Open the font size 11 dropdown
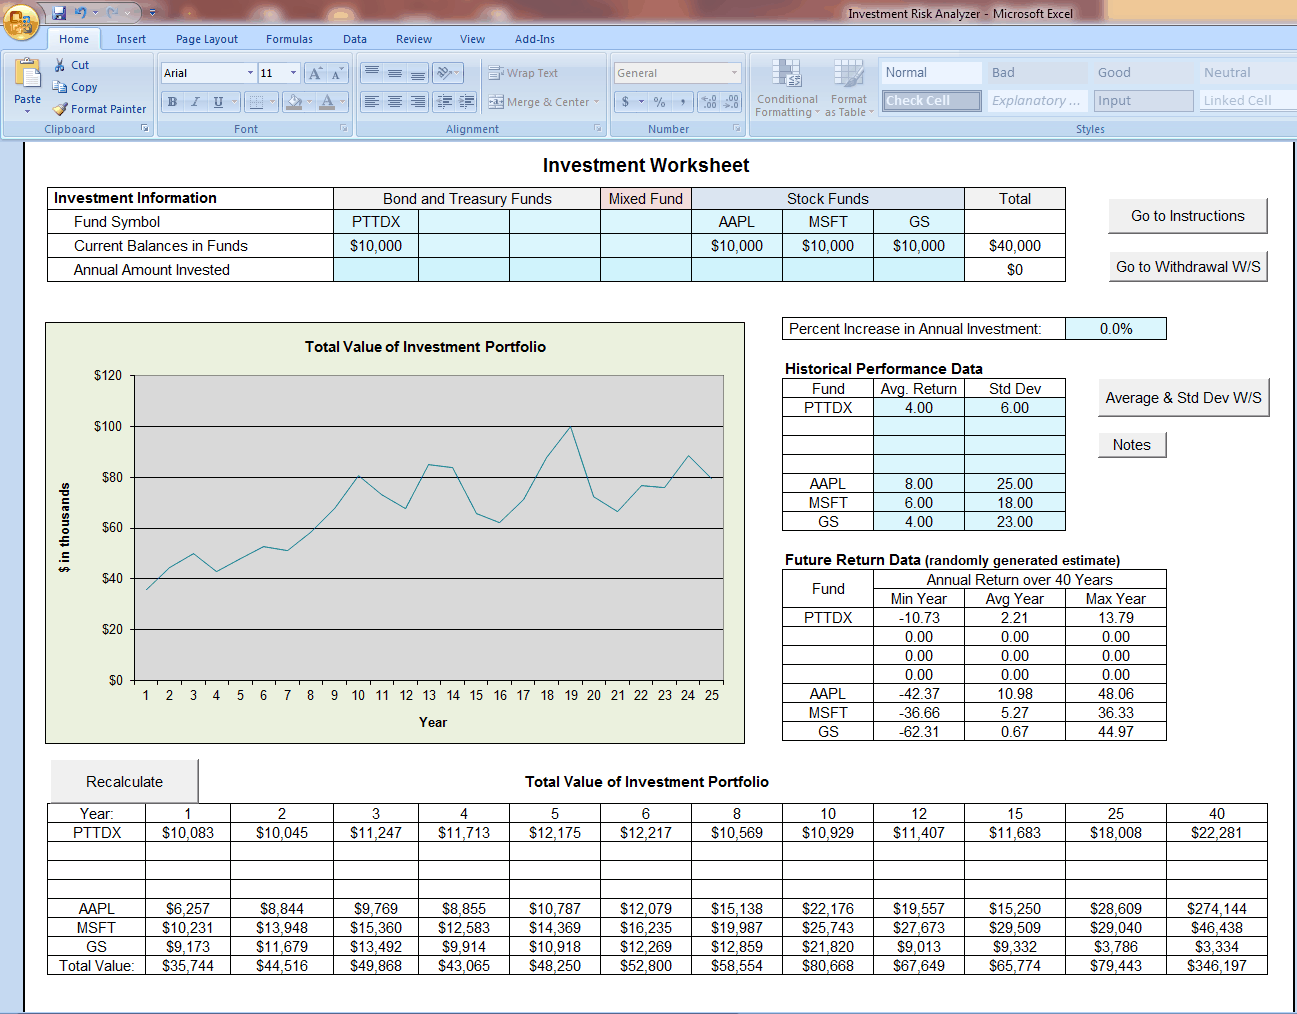The image size is (1297, 1014). 293,73
